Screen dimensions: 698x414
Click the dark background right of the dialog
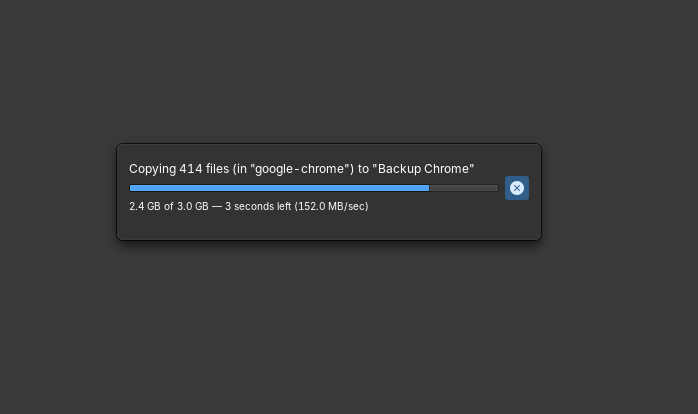click(620, 192)
